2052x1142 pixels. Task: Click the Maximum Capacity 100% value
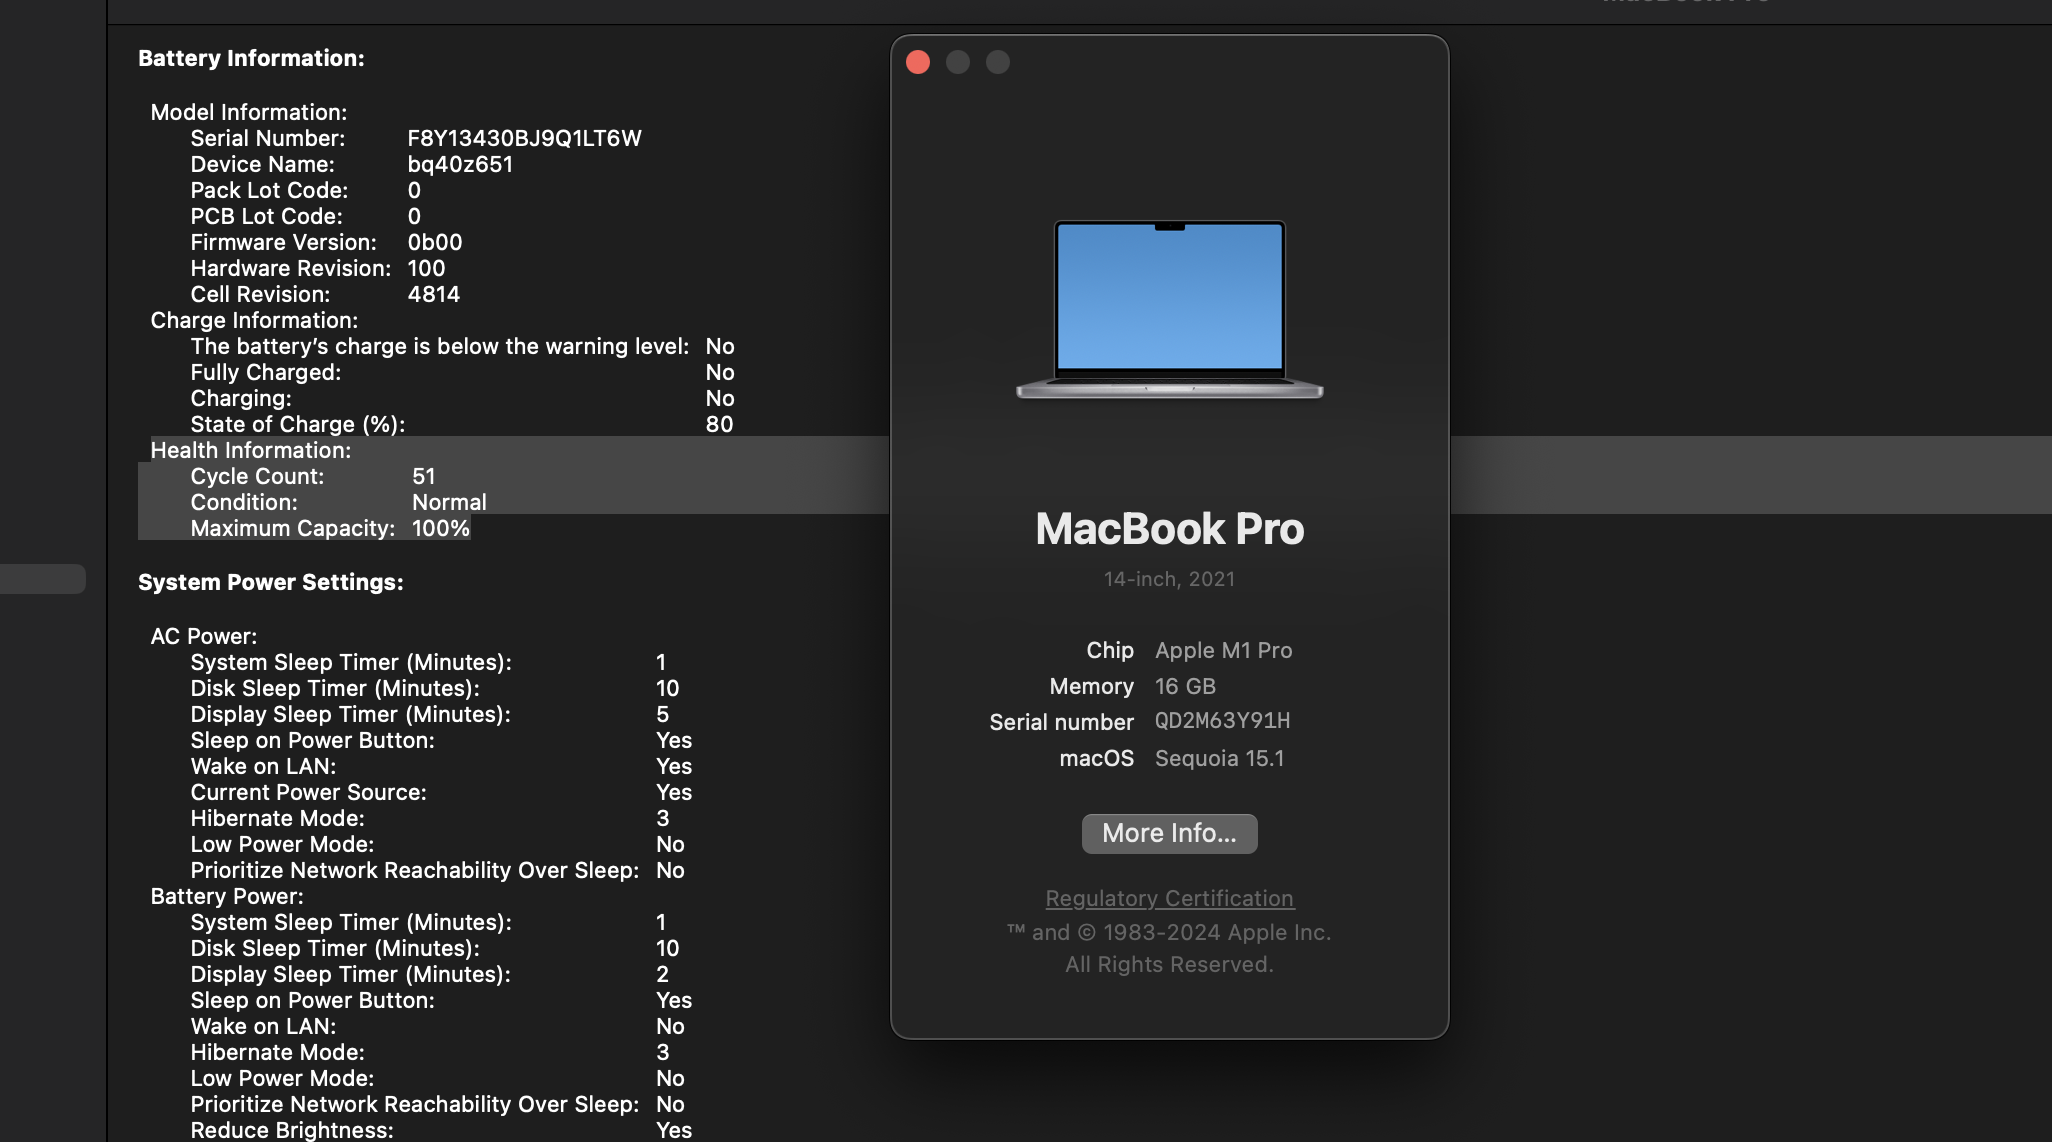coord(440,528)
